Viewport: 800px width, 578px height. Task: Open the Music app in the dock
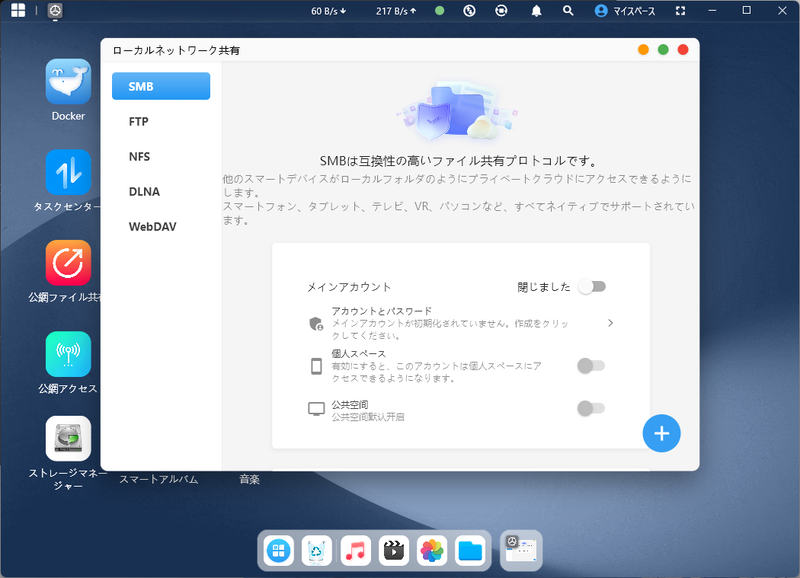pyautogui.click(x=355, y=550)
